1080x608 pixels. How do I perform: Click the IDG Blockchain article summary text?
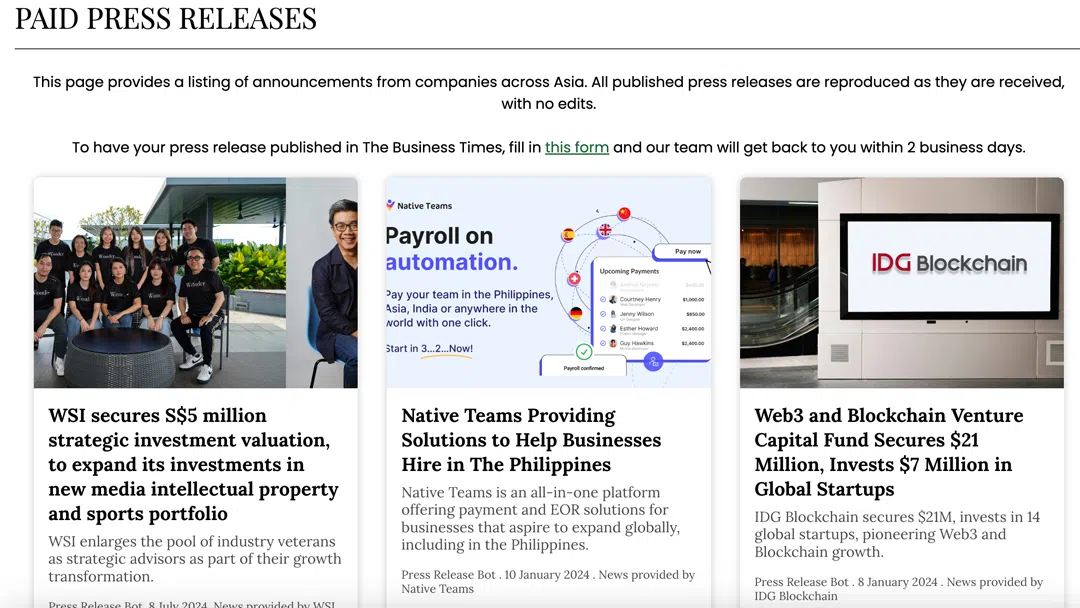coord(897,535)
